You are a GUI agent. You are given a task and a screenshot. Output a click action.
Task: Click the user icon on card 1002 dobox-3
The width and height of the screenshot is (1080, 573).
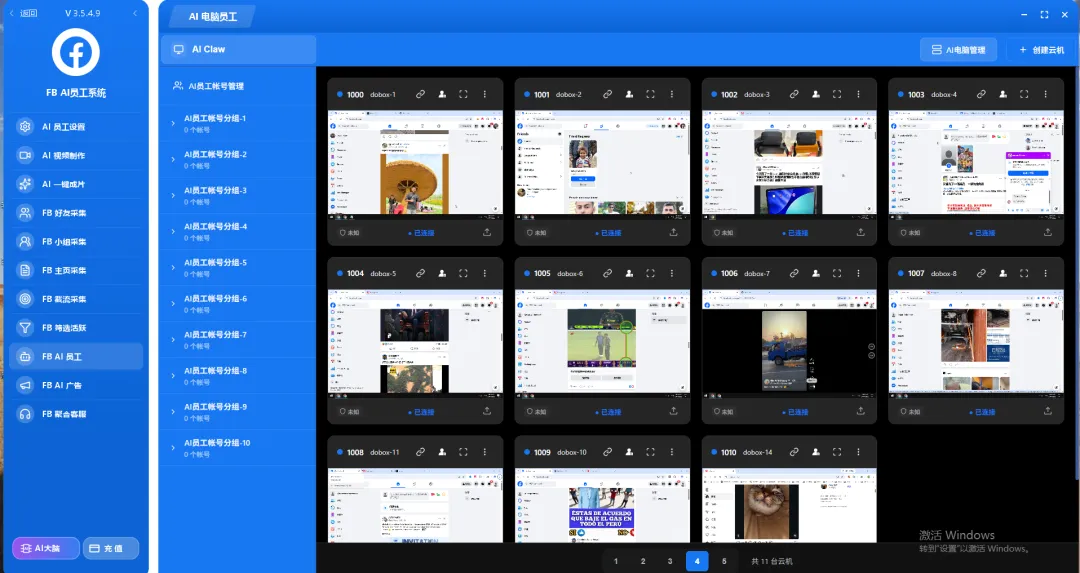[x=816, y=94]
